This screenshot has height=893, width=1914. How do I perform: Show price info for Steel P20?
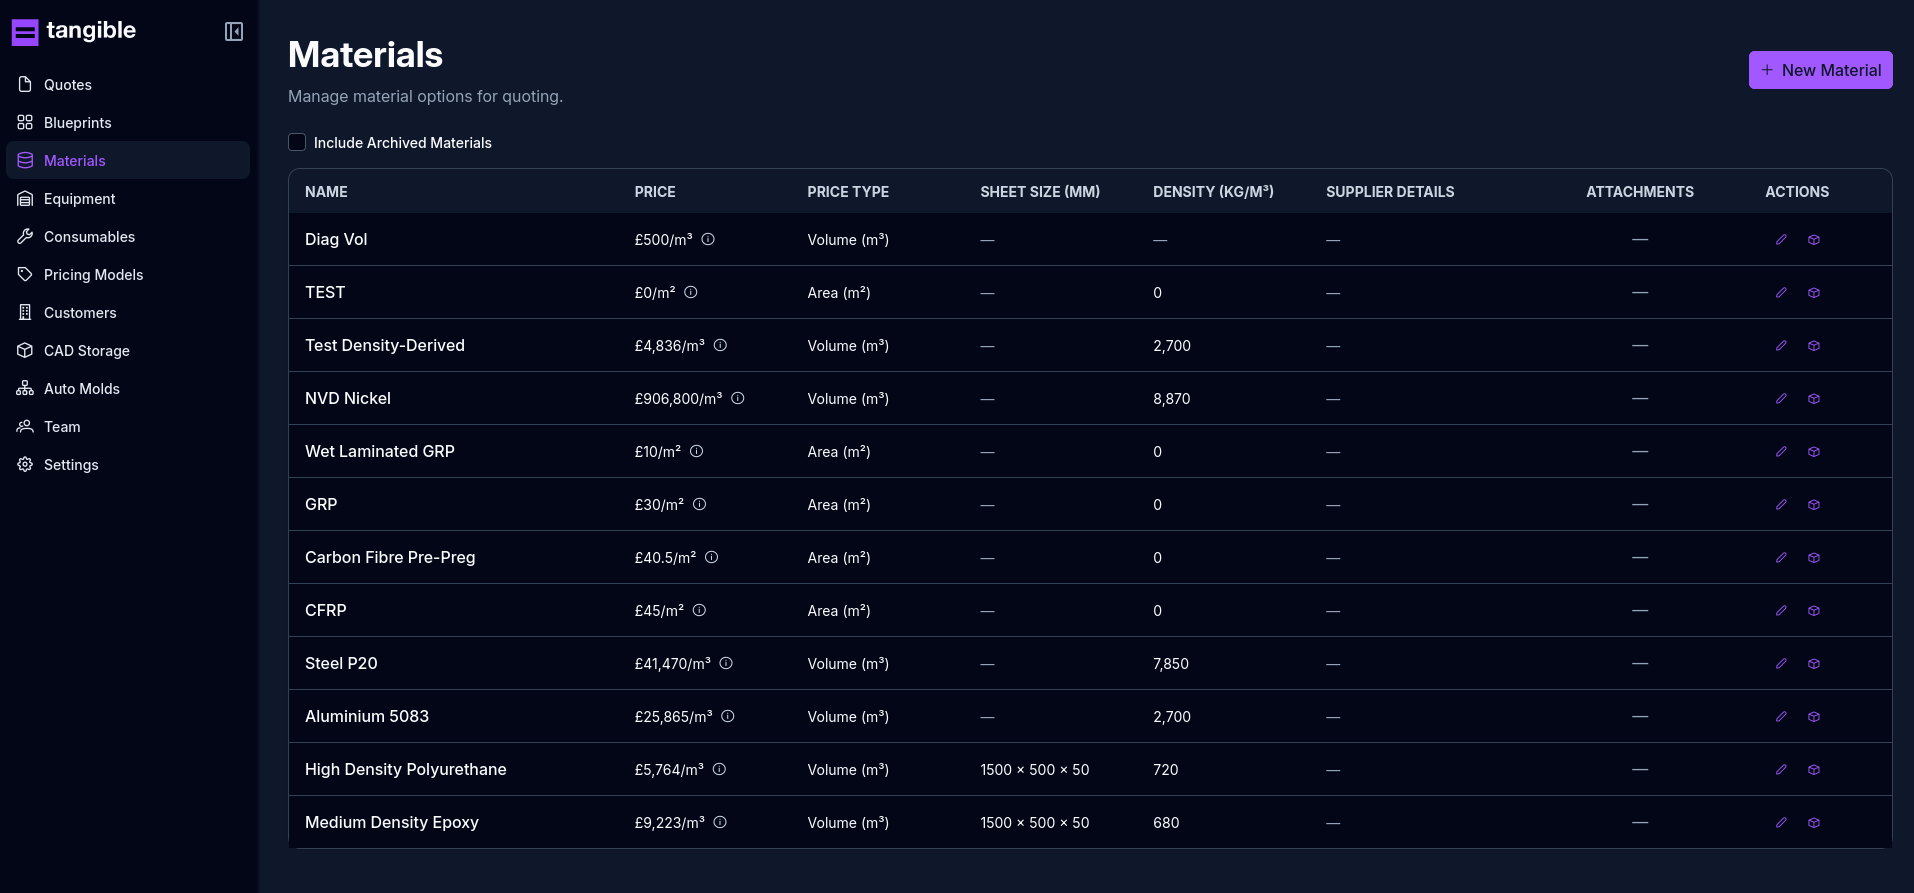(x=726, y=663)
